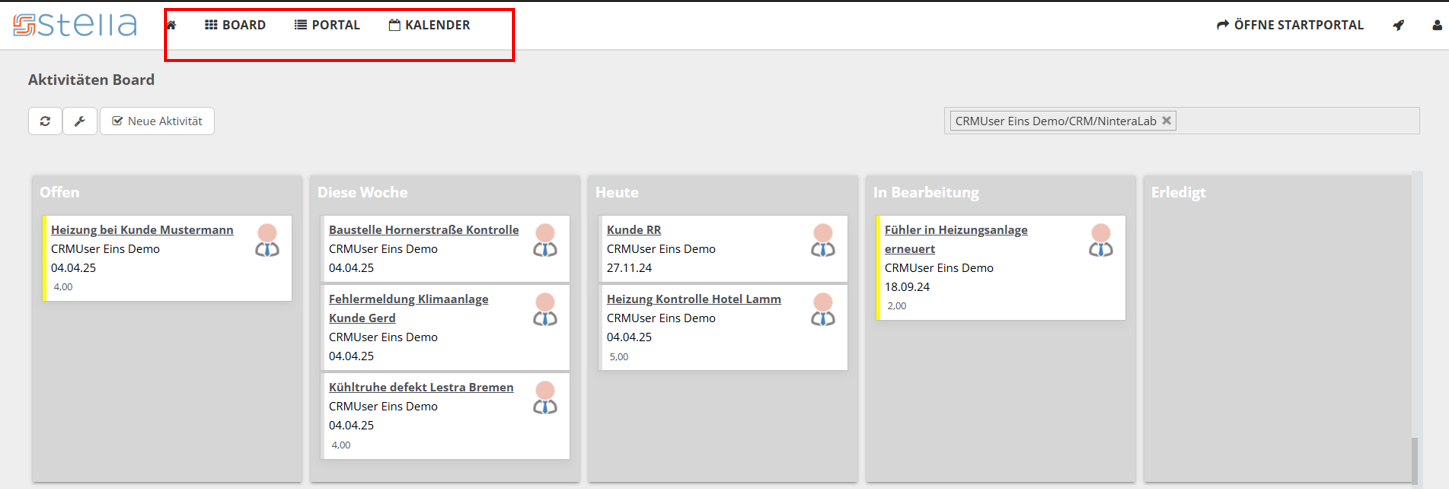Image resolution: width=1449 pixels, height=489 pixels.
Task: Click the board's vertical scrollbar
Action: (x=1415, y=459)
